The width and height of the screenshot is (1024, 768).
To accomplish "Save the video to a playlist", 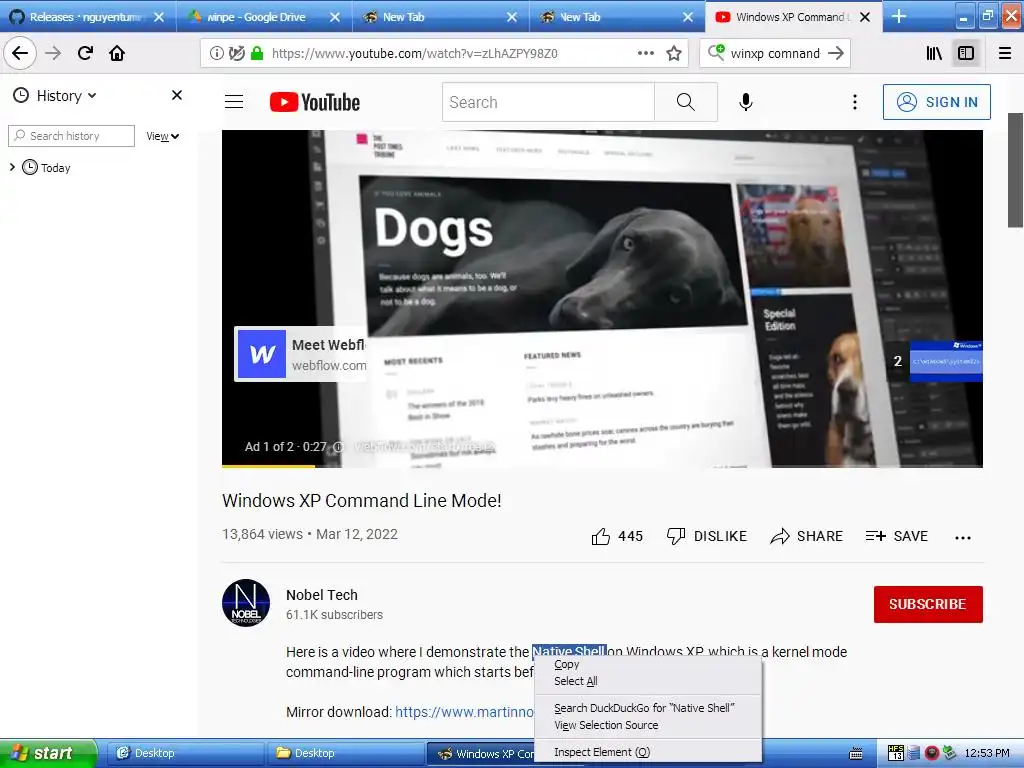I will point(897,536).
